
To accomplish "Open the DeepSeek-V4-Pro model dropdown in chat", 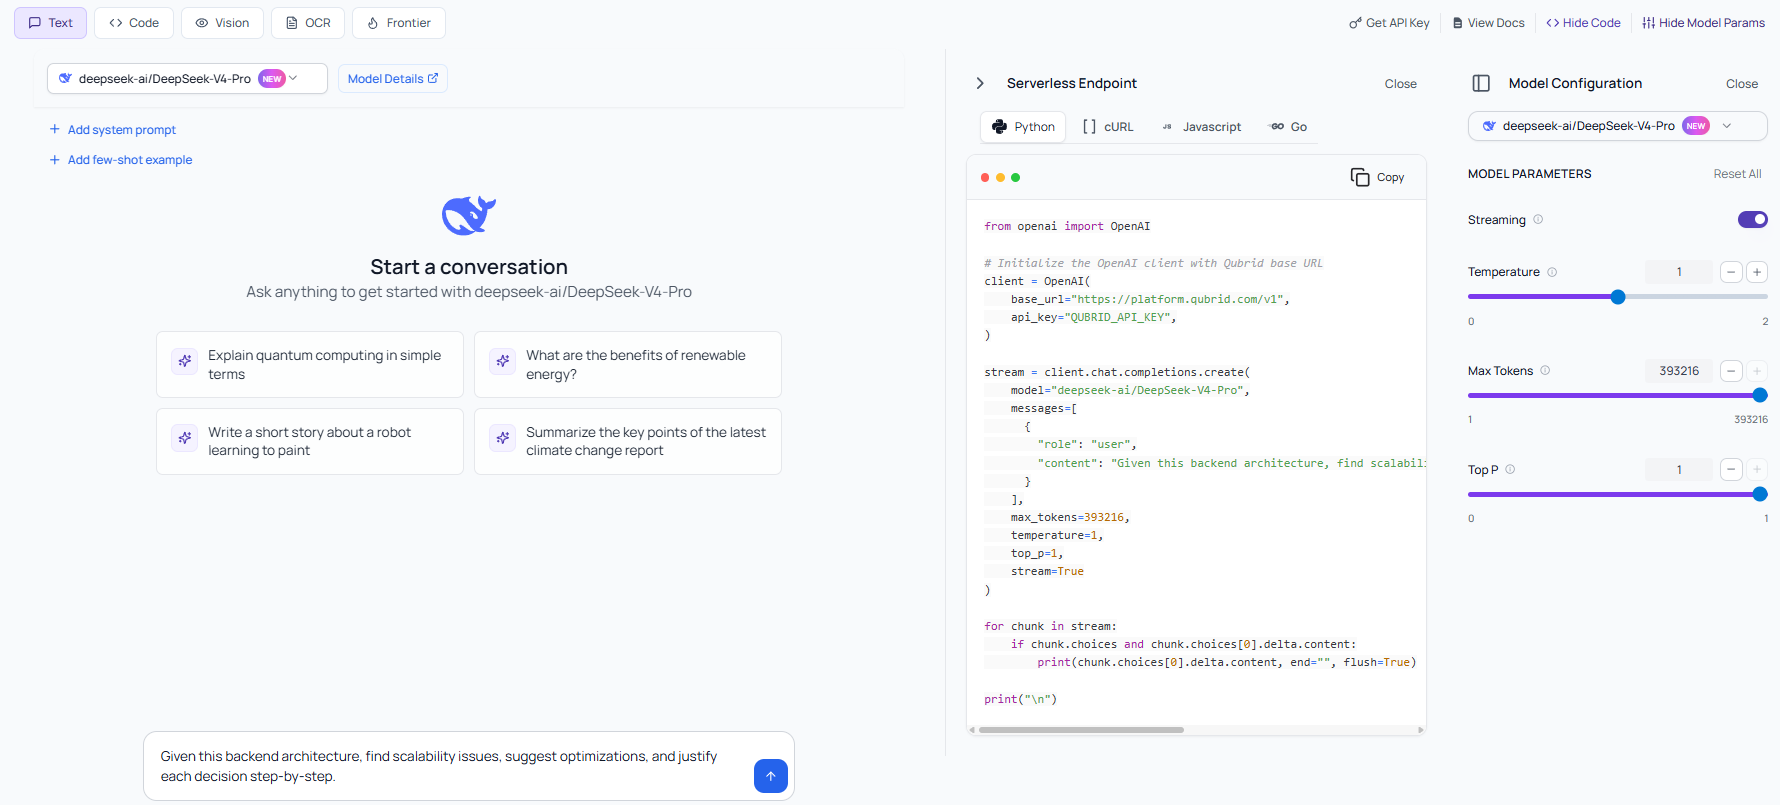I will (x=187, y=79).
